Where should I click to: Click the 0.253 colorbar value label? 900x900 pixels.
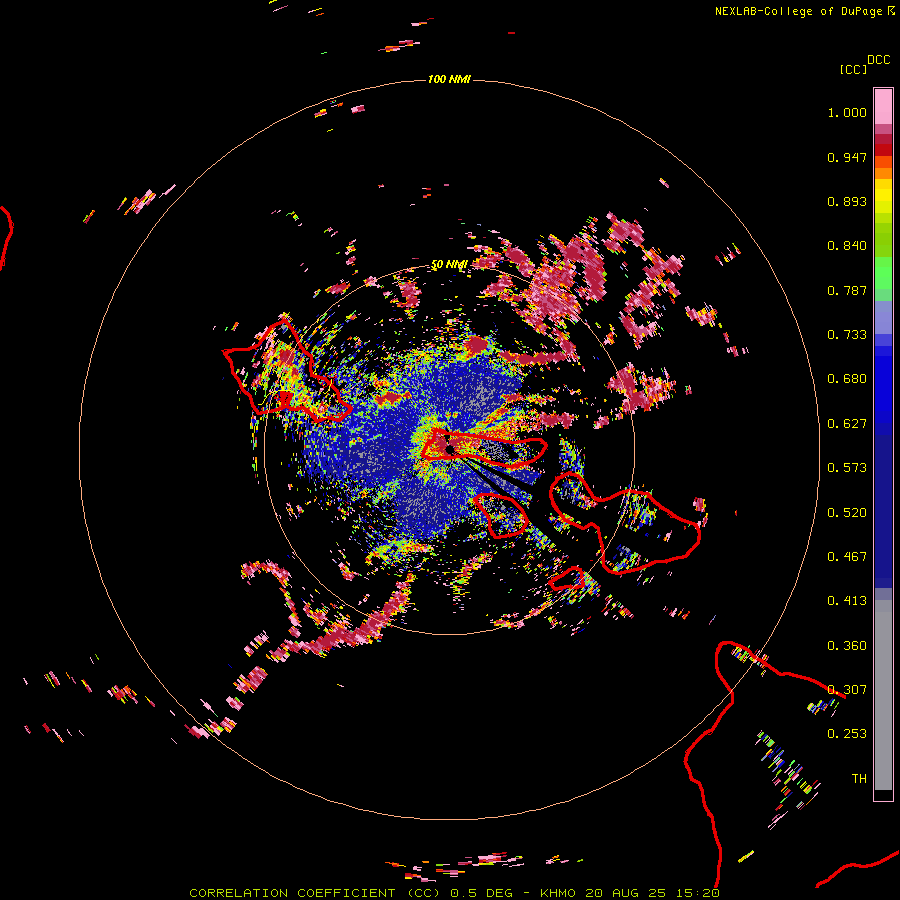click(x=847, y=734)
